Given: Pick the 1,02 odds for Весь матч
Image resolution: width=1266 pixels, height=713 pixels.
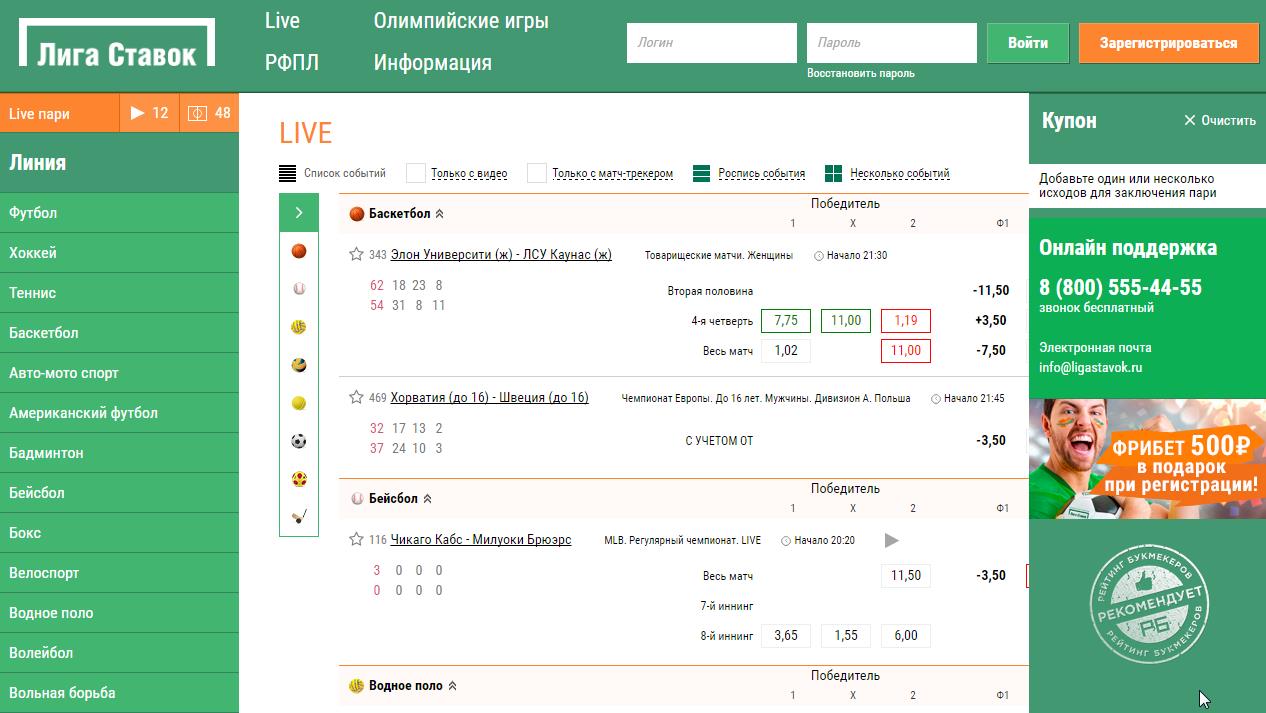Looking at the screenshot, I should 786,351.
